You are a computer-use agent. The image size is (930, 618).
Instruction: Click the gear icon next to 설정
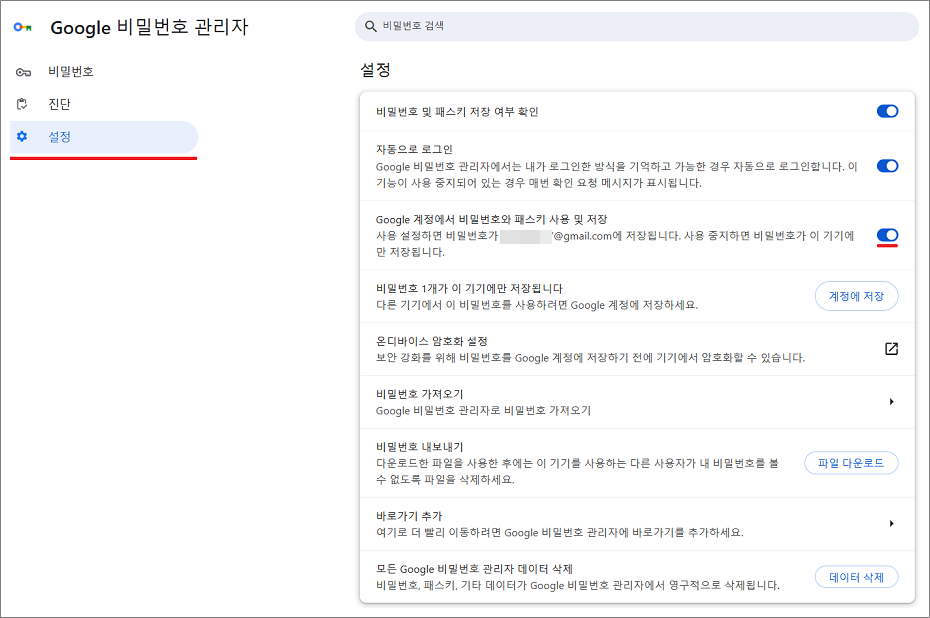(21, 137)
